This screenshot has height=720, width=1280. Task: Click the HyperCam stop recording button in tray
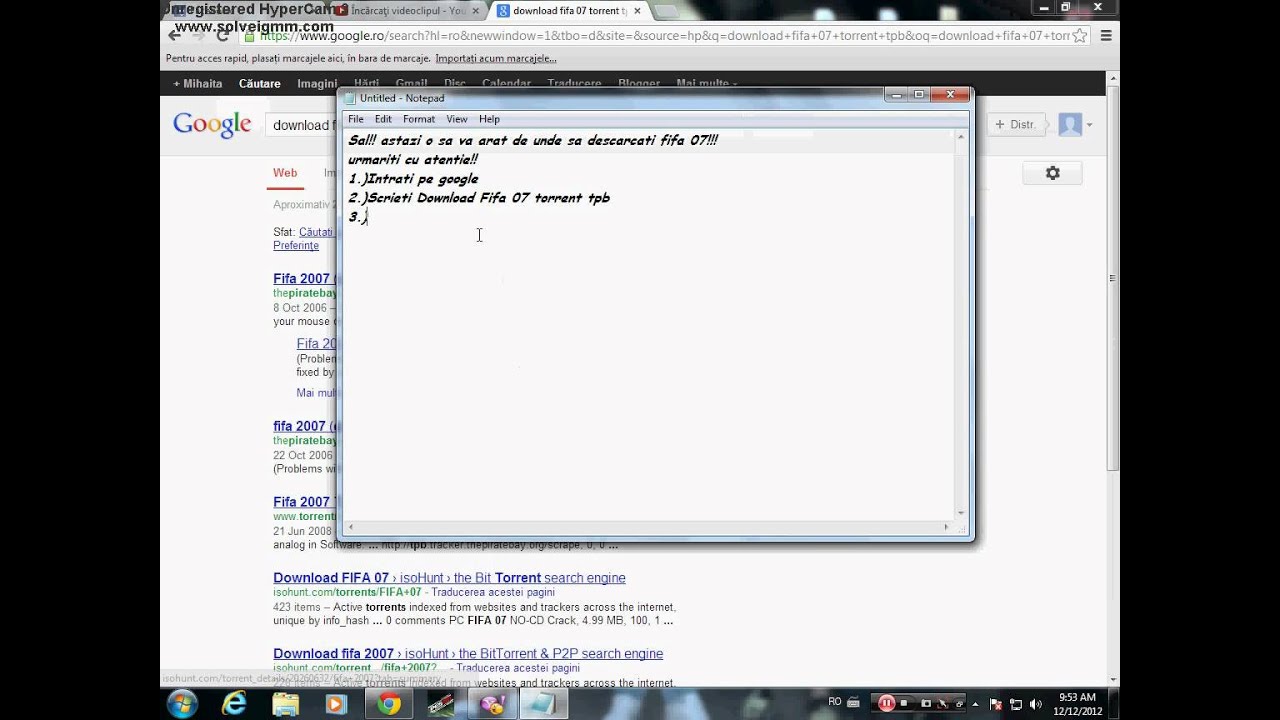click(905, 703)
